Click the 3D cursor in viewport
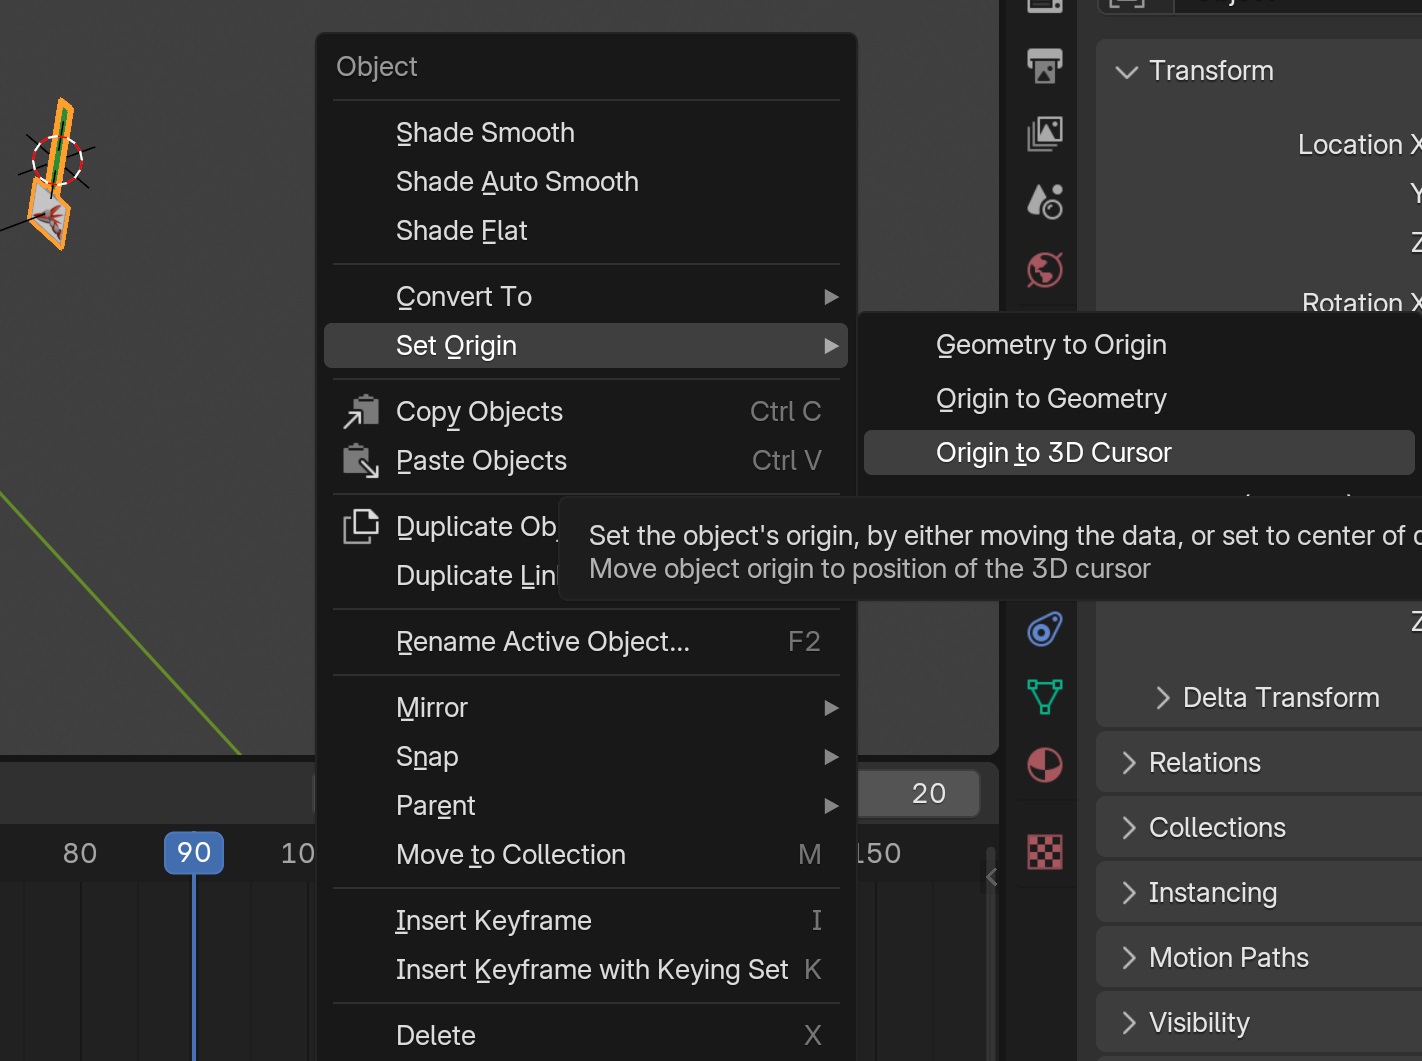This screenshot has height=1061, width=1422. [57, 161]
